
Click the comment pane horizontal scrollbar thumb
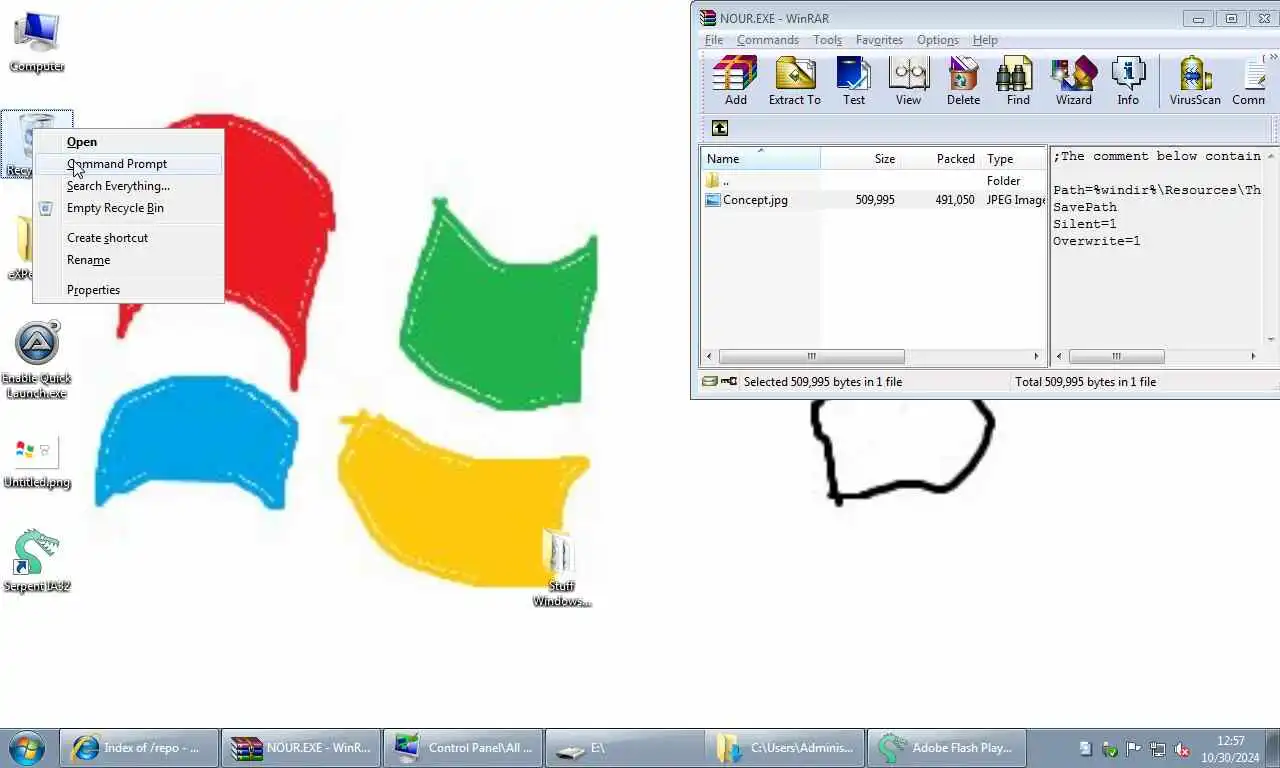pyautogui.click(x=1116, y=356)
